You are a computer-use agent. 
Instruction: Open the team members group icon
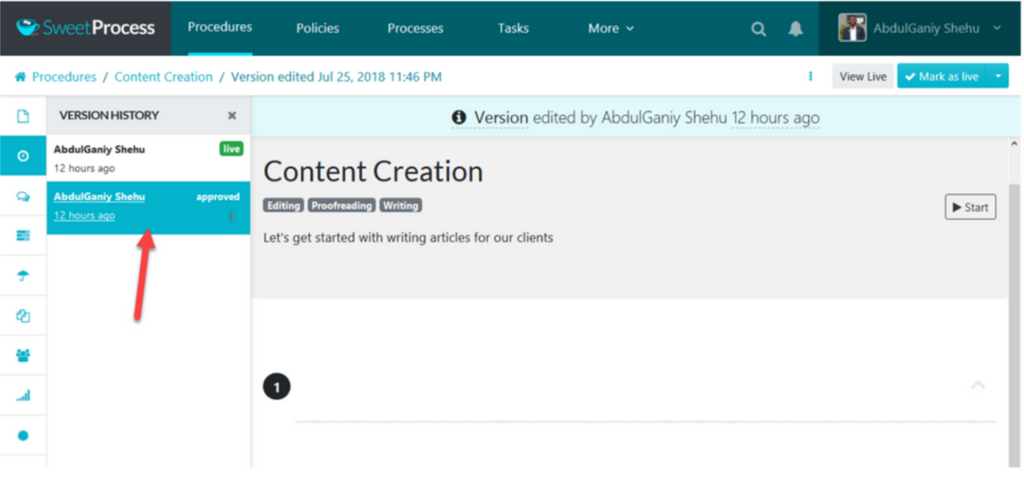[x=23, y=355]
